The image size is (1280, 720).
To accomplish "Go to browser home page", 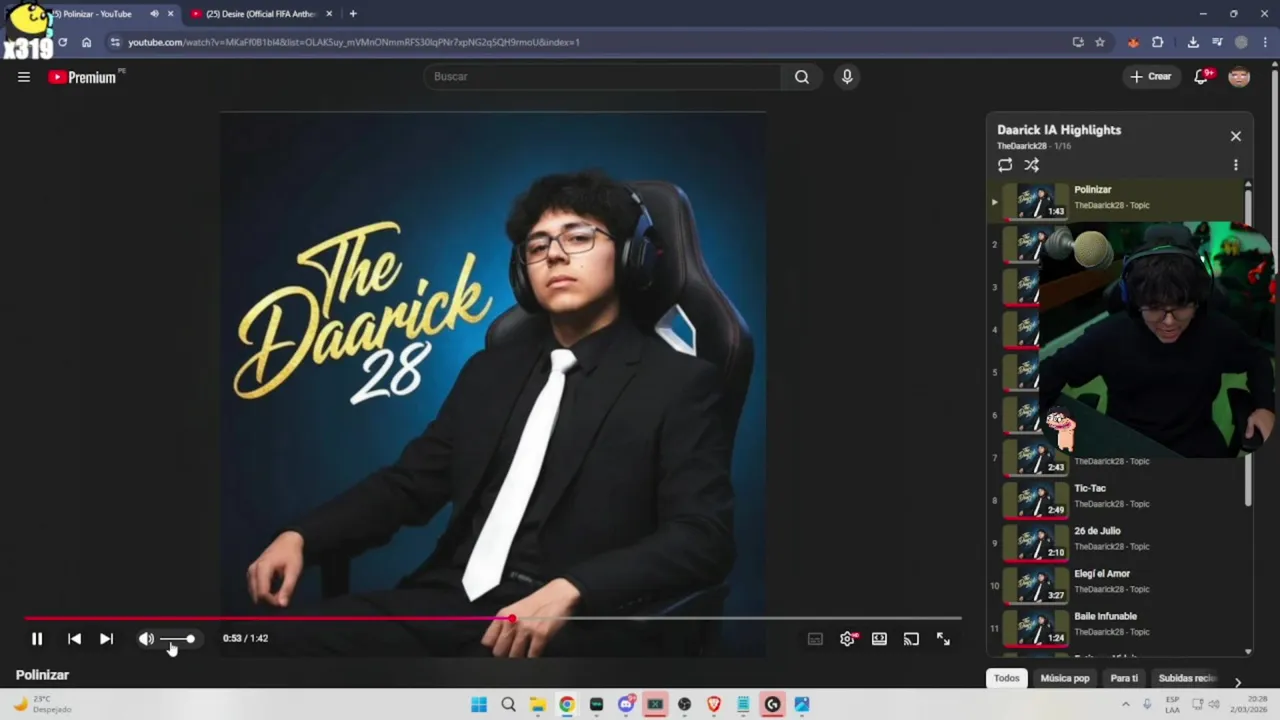I will coord(87,42).
